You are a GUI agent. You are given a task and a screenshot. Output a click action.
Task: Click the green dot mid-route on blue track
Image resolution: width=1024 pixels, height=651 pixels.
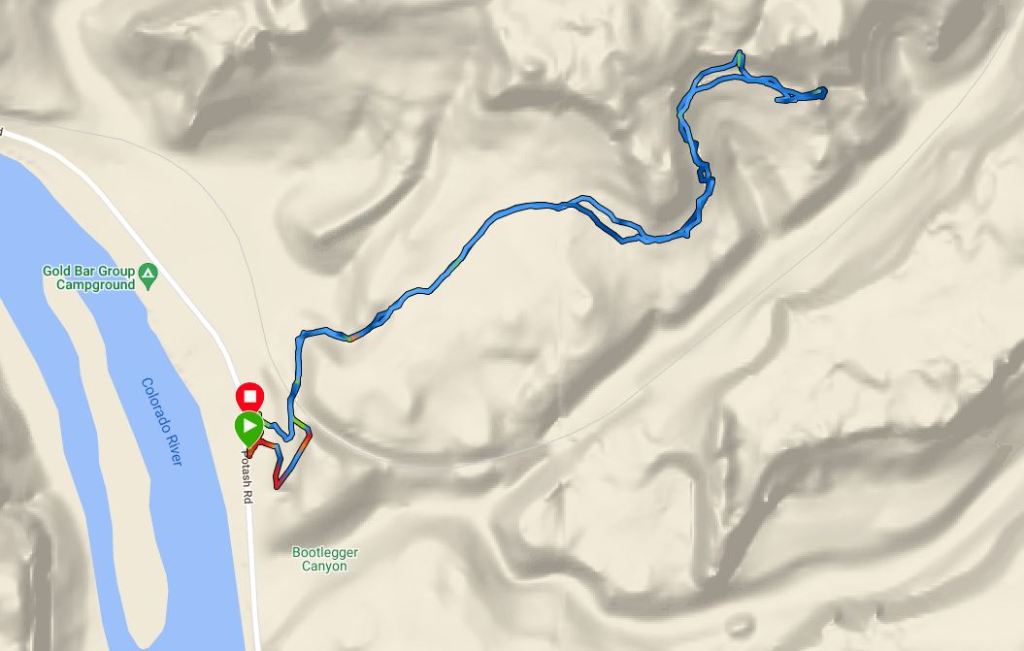[456, 264]
